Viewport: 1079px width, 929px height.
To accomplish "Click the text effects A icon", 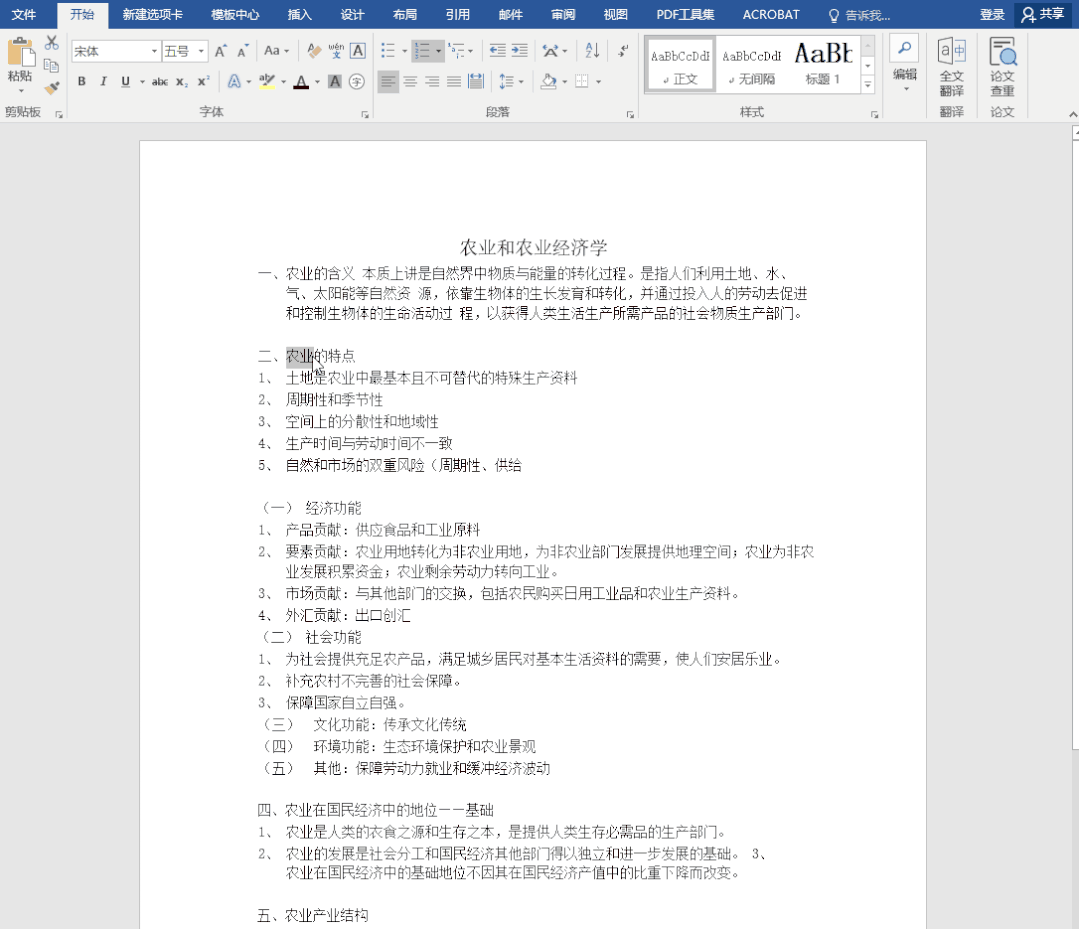I will [x=234, y=82].
